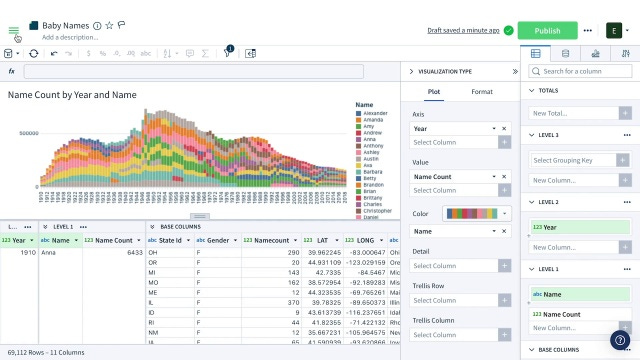Remove Year from the Axis field
Image resolution: width=640 pixels, height=360 pixels.
point(504,129)
